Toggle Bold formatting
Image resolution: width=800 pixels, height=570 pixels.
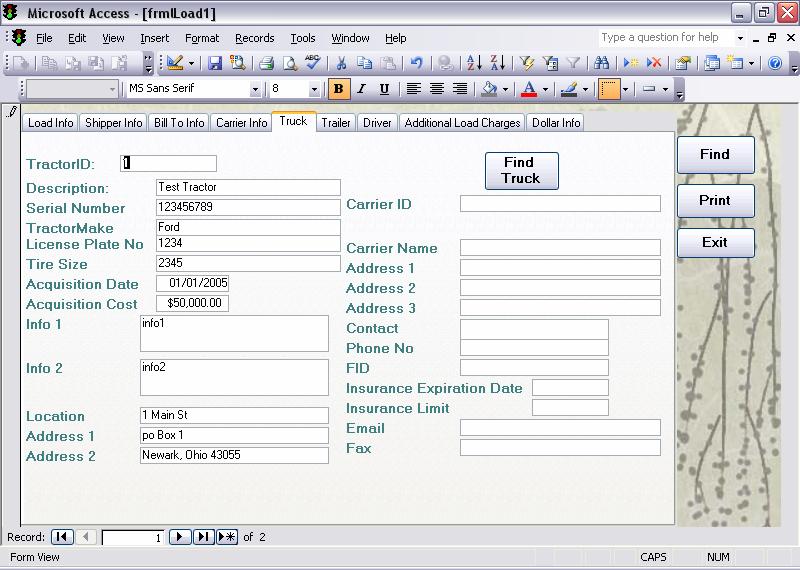coord(338,89)
